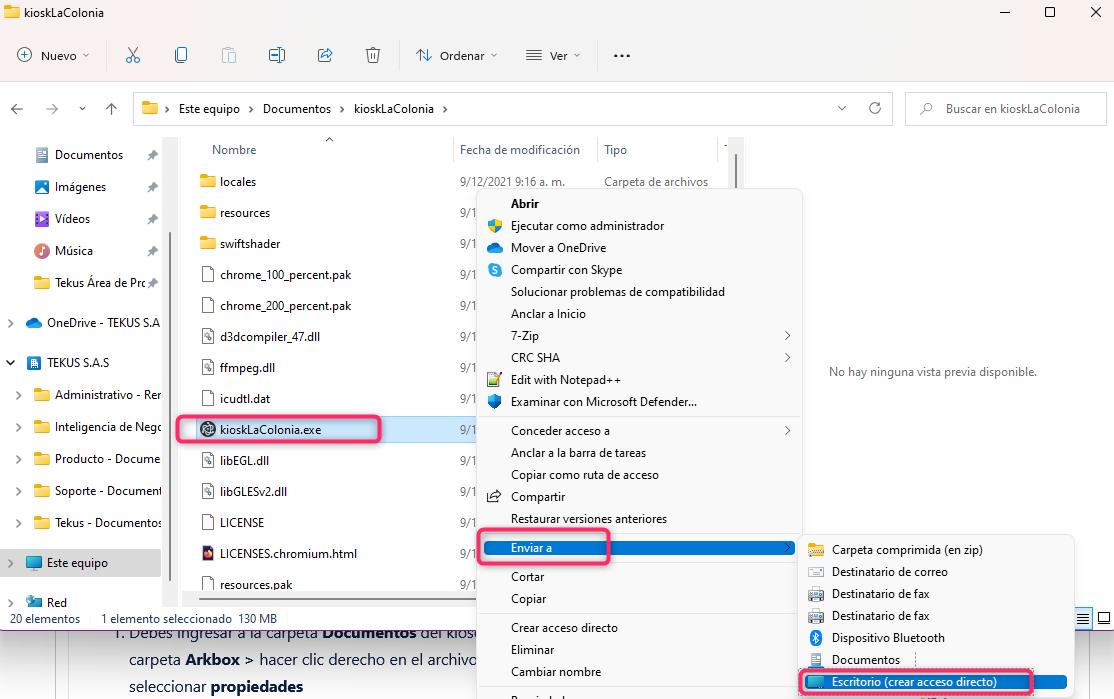Screen dimensions: 1114x699
Task: Go up one folder with up arrow
Action: pyautogui.click(x=112, y=109)
